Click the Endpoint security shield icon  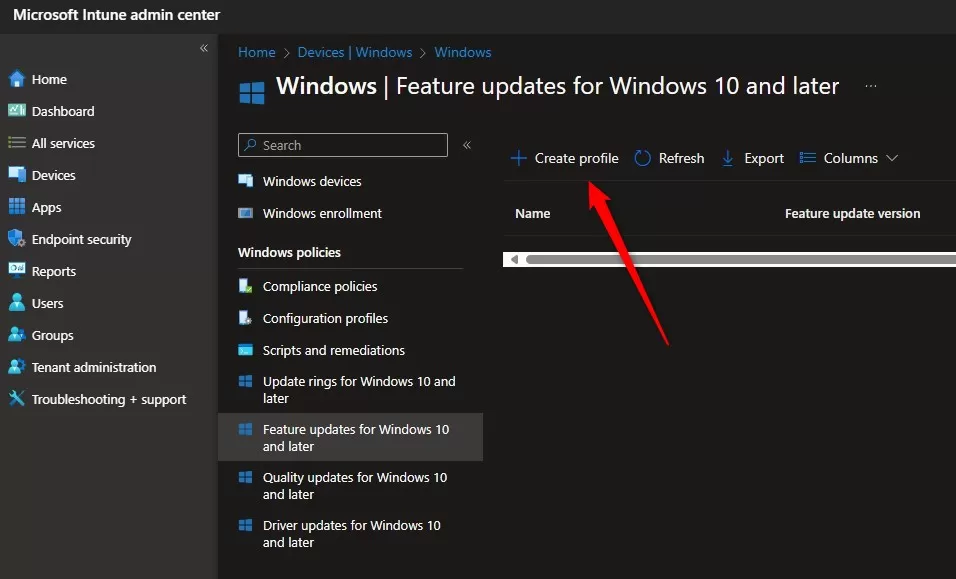(x=17, y=238)
